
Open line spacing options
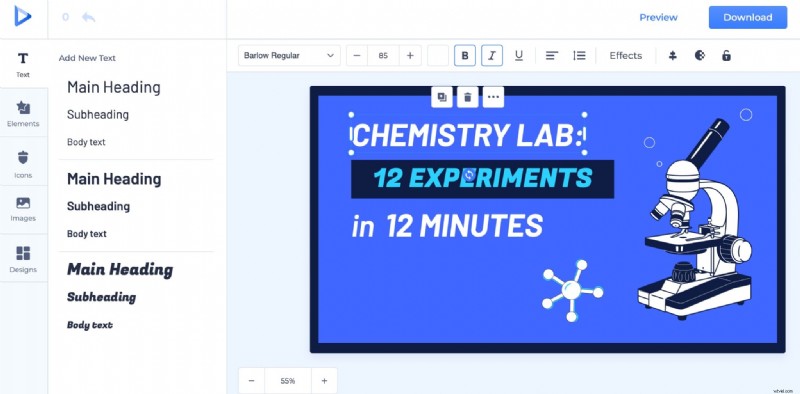tap(579, 56)
